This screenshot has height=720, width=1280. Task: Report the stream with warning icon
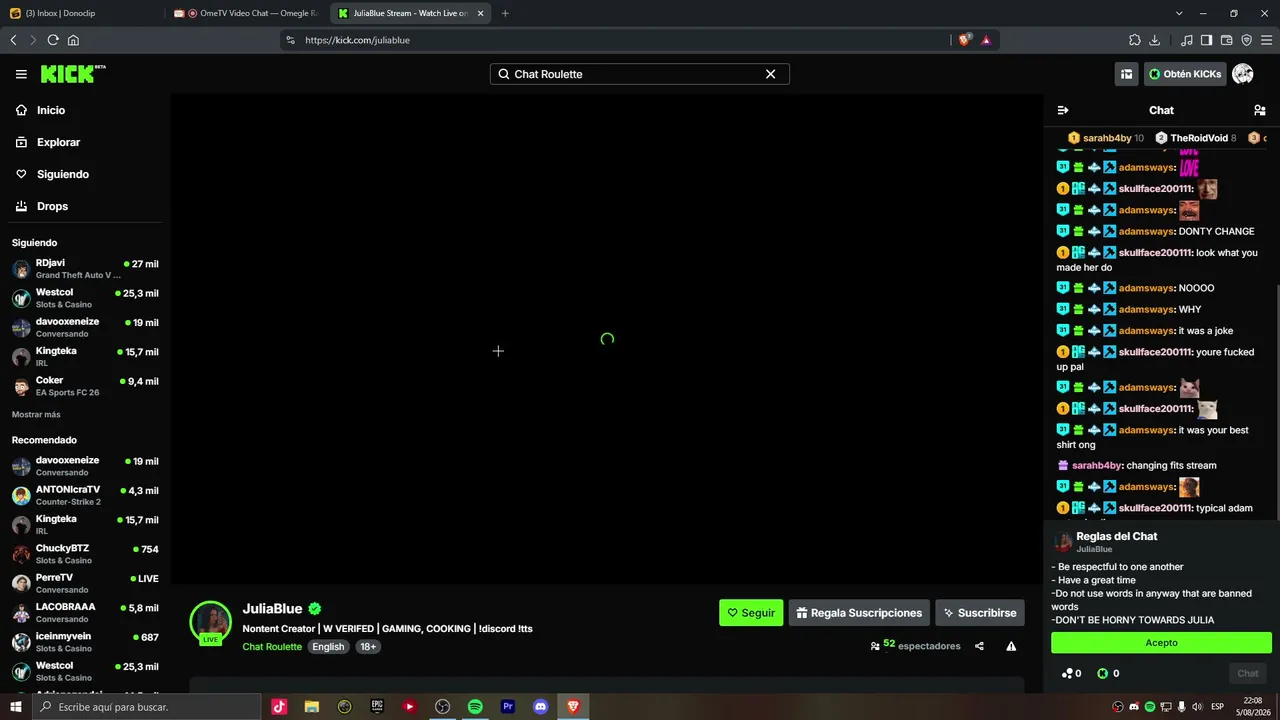(x=1011, y=646)
